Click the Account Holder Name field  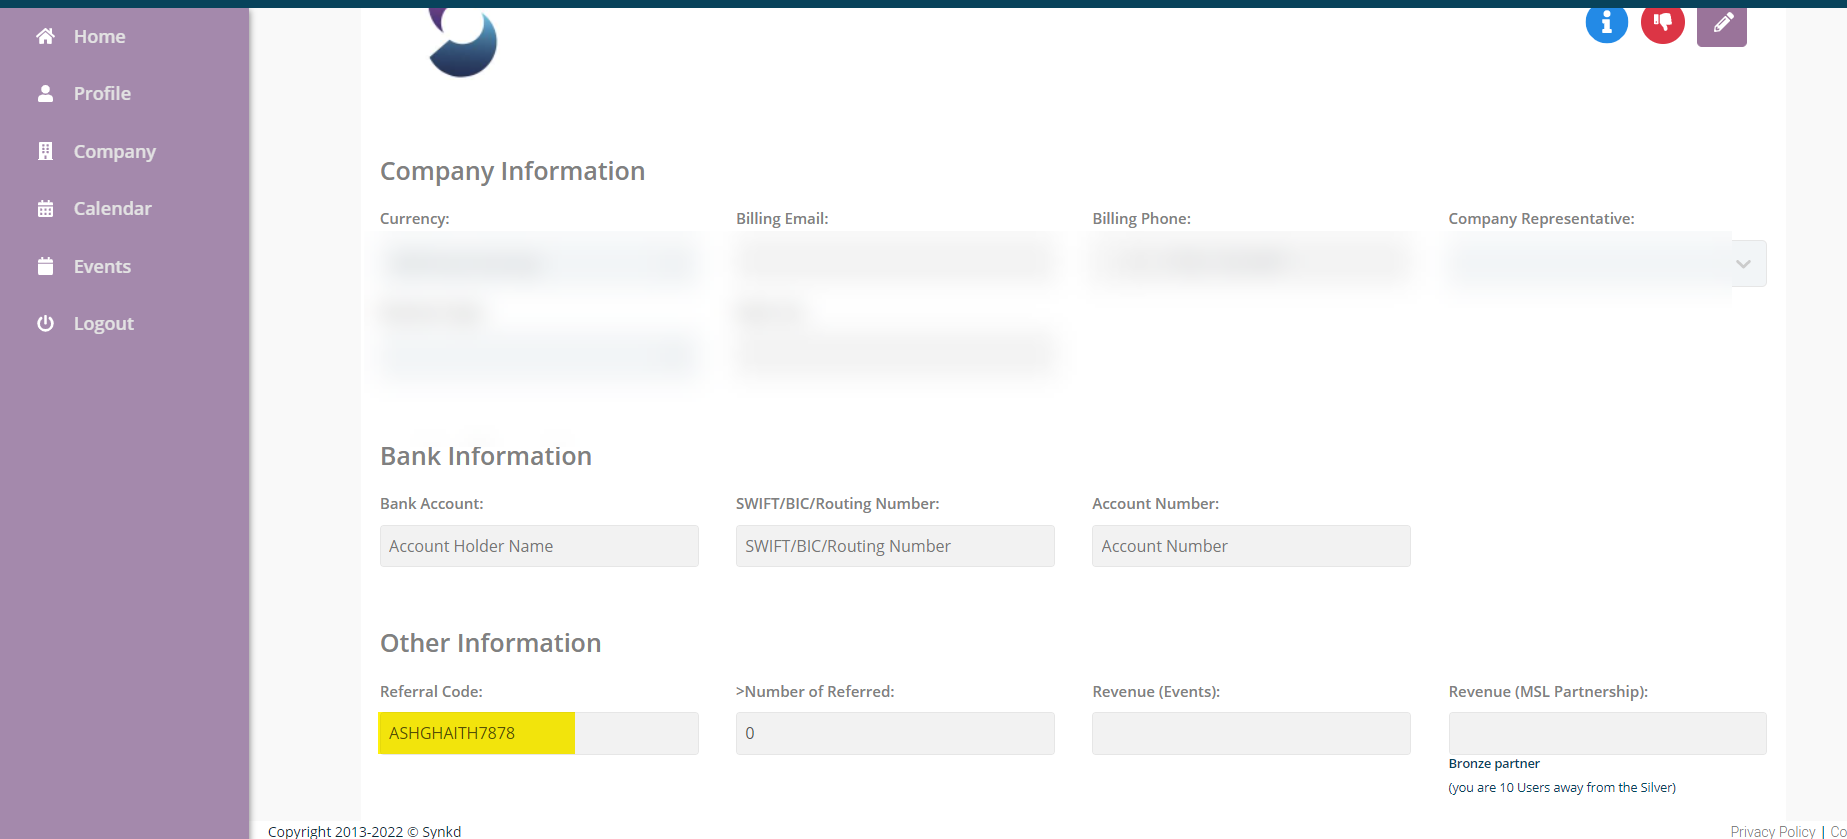pyautogui.click(x=539, y=546)
